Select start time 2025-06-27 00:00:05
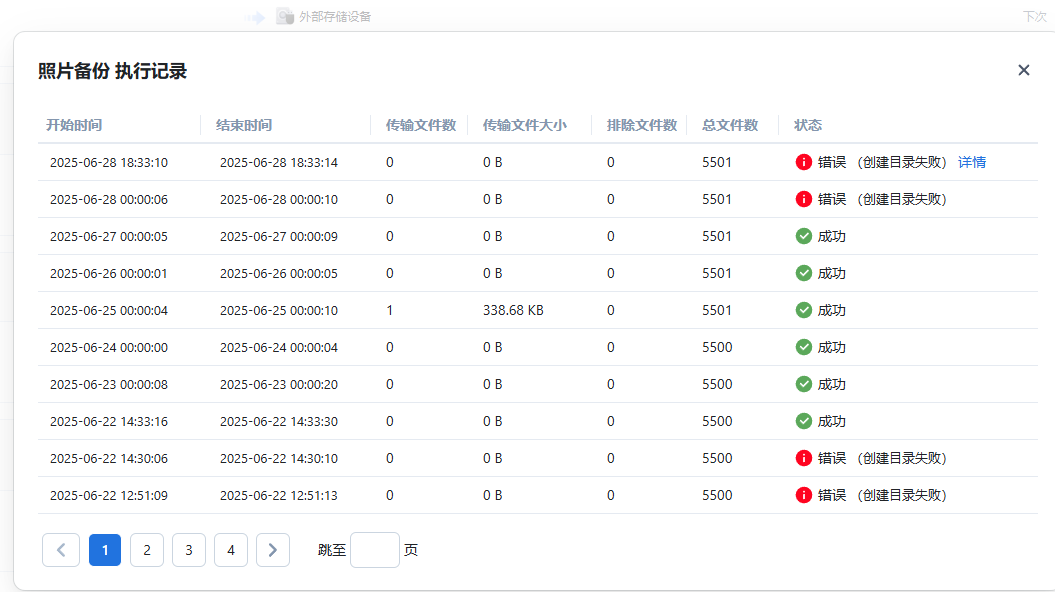The width and height of the screenshot is (1055, 592). (109, 236)
